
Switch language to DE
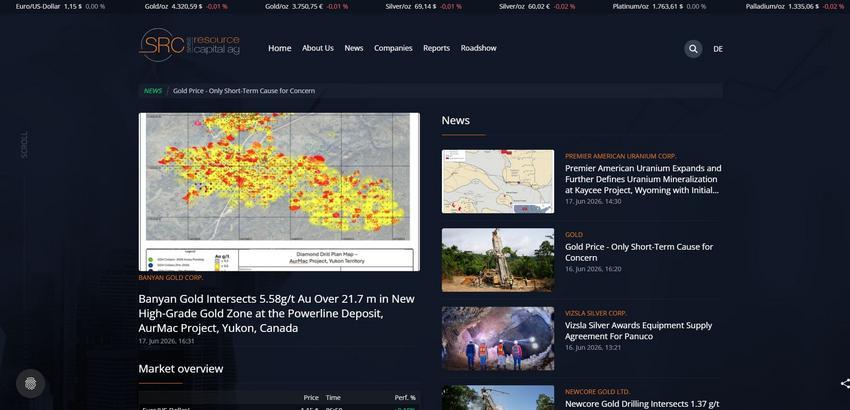[x=718, y=49]
